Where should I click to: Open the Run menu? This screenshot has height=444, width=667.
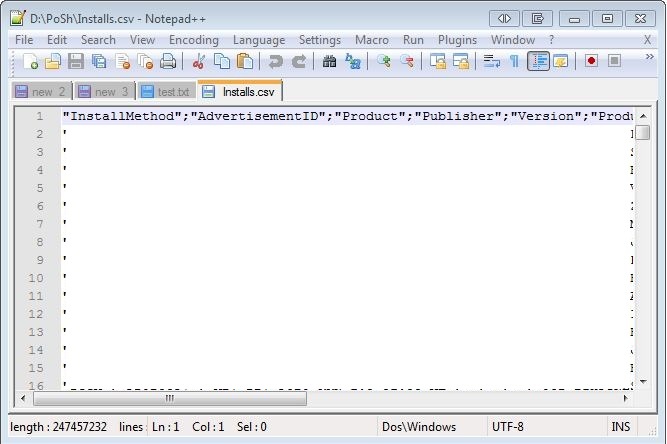(x=413, y=40)
